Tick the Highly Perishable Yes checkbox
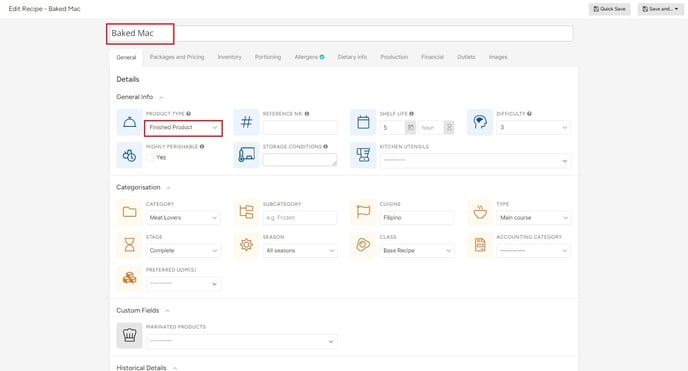The height and width of the screenshot is (371, 688). pyautogui.click(x=150, y=157)
